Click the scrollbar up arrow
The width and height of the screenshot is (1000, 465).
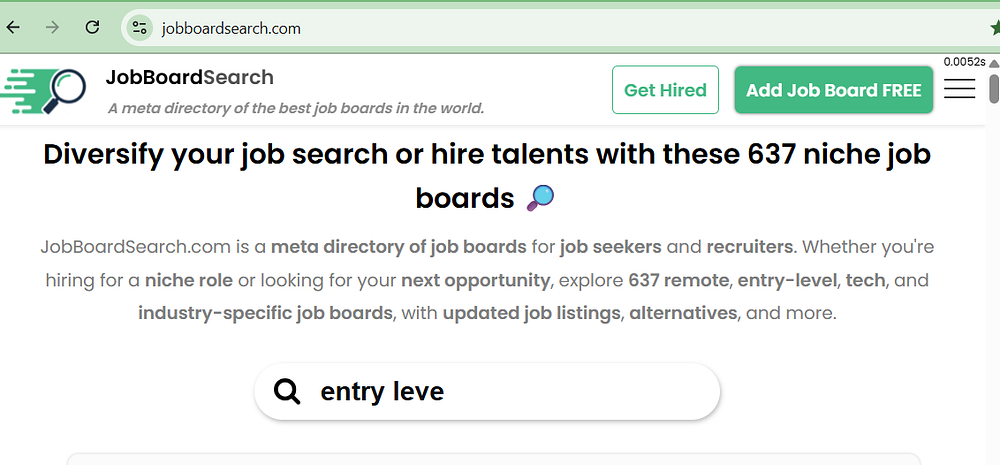[x=993, y=63]
